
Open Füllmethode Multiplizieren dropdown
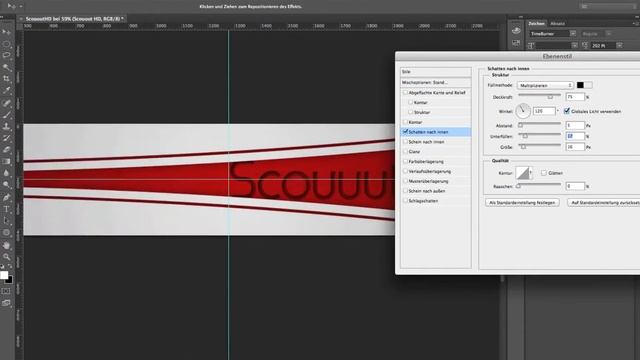click(x=545, y=85)
